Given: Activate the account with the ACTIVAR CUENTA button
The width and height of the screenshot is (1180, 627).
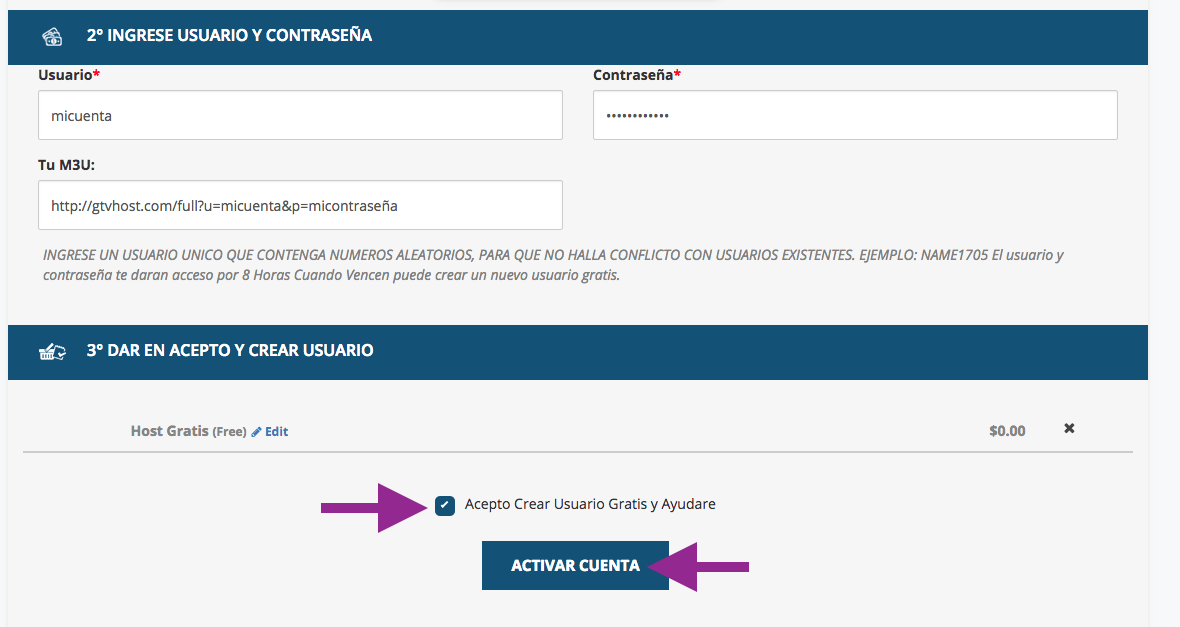Looking at the screenshot, I should [575, 565].
